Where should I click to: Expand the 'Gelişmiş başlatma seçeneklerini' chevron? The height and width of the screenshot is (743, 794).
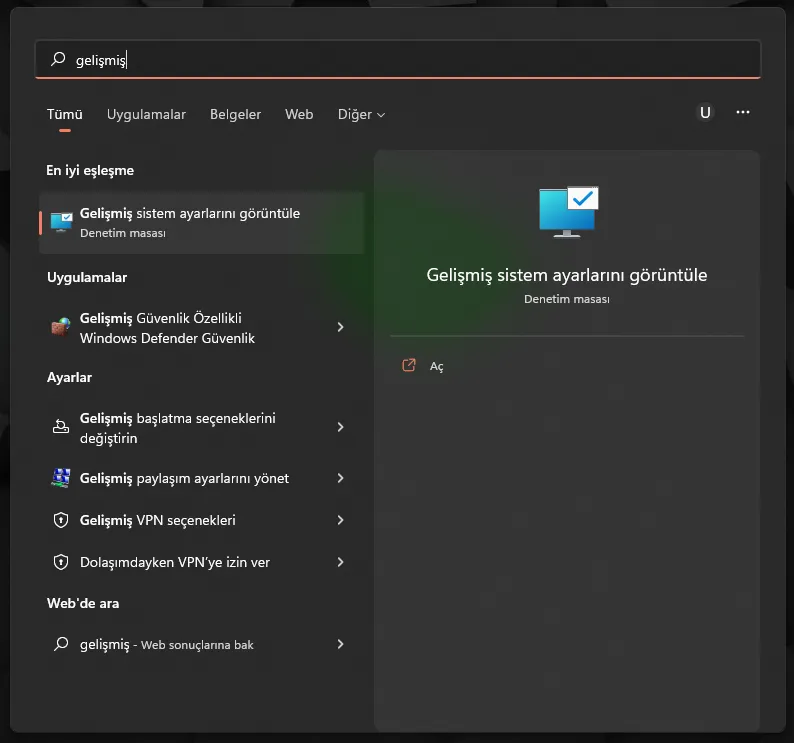341,427
